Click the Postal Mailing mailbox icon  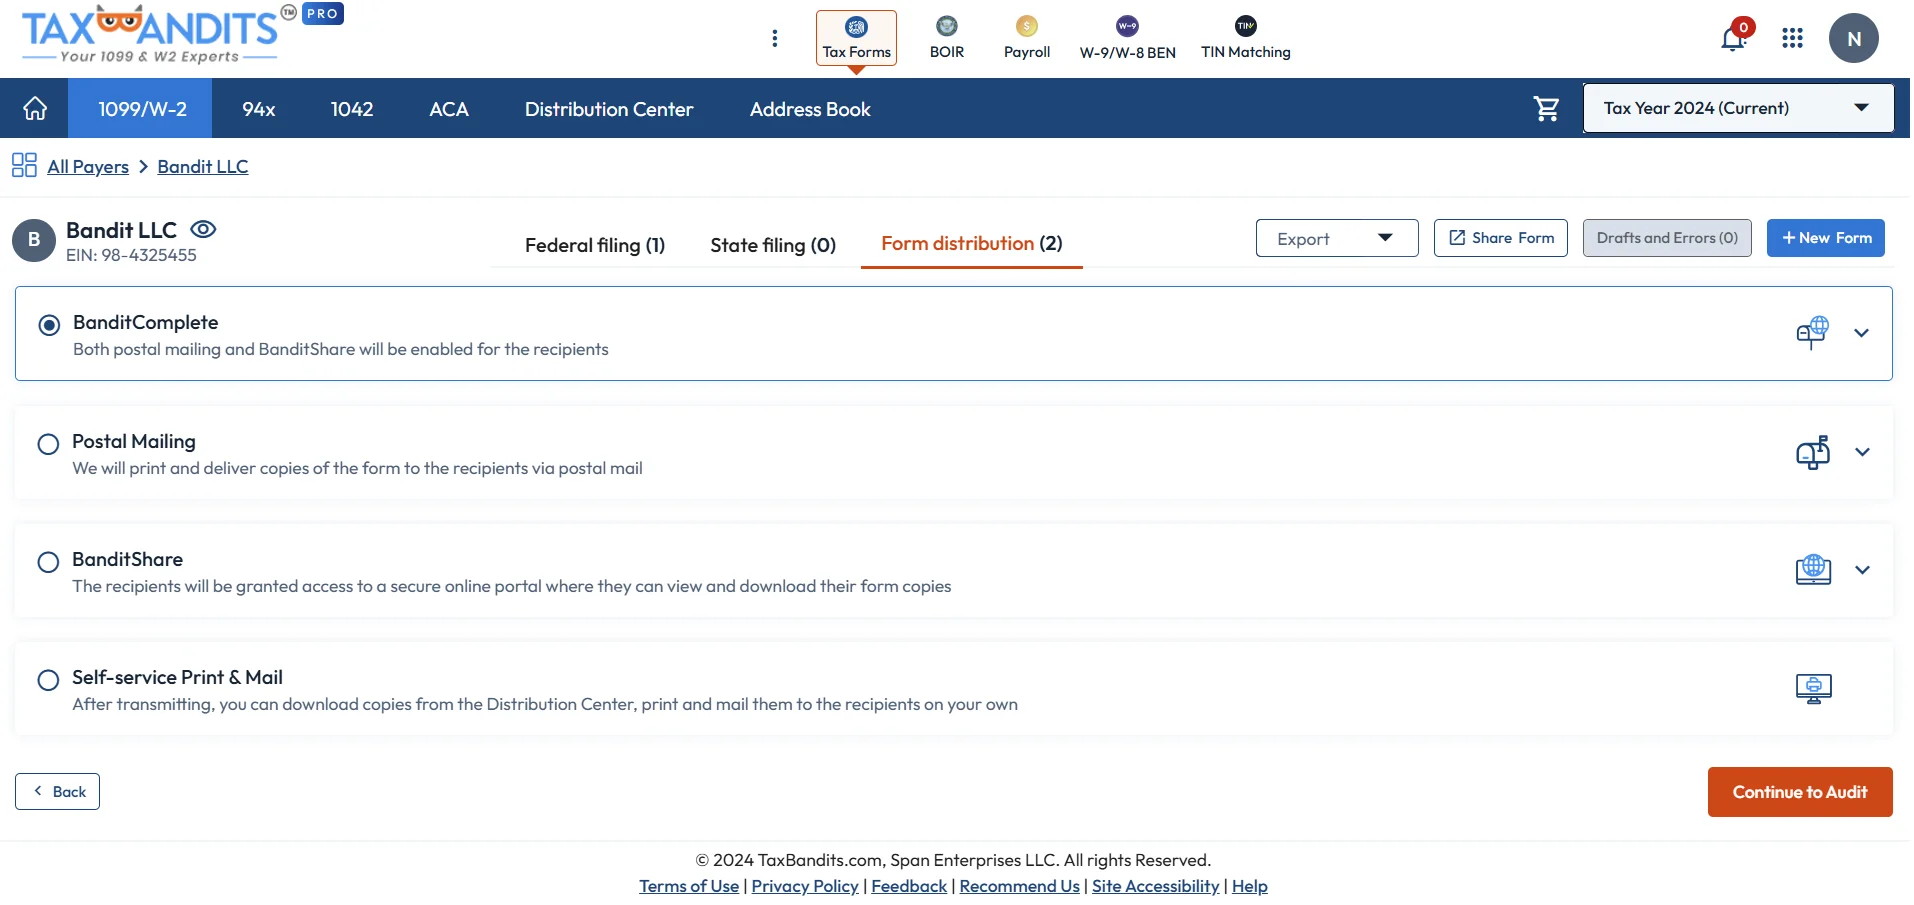coord(1813,452)
